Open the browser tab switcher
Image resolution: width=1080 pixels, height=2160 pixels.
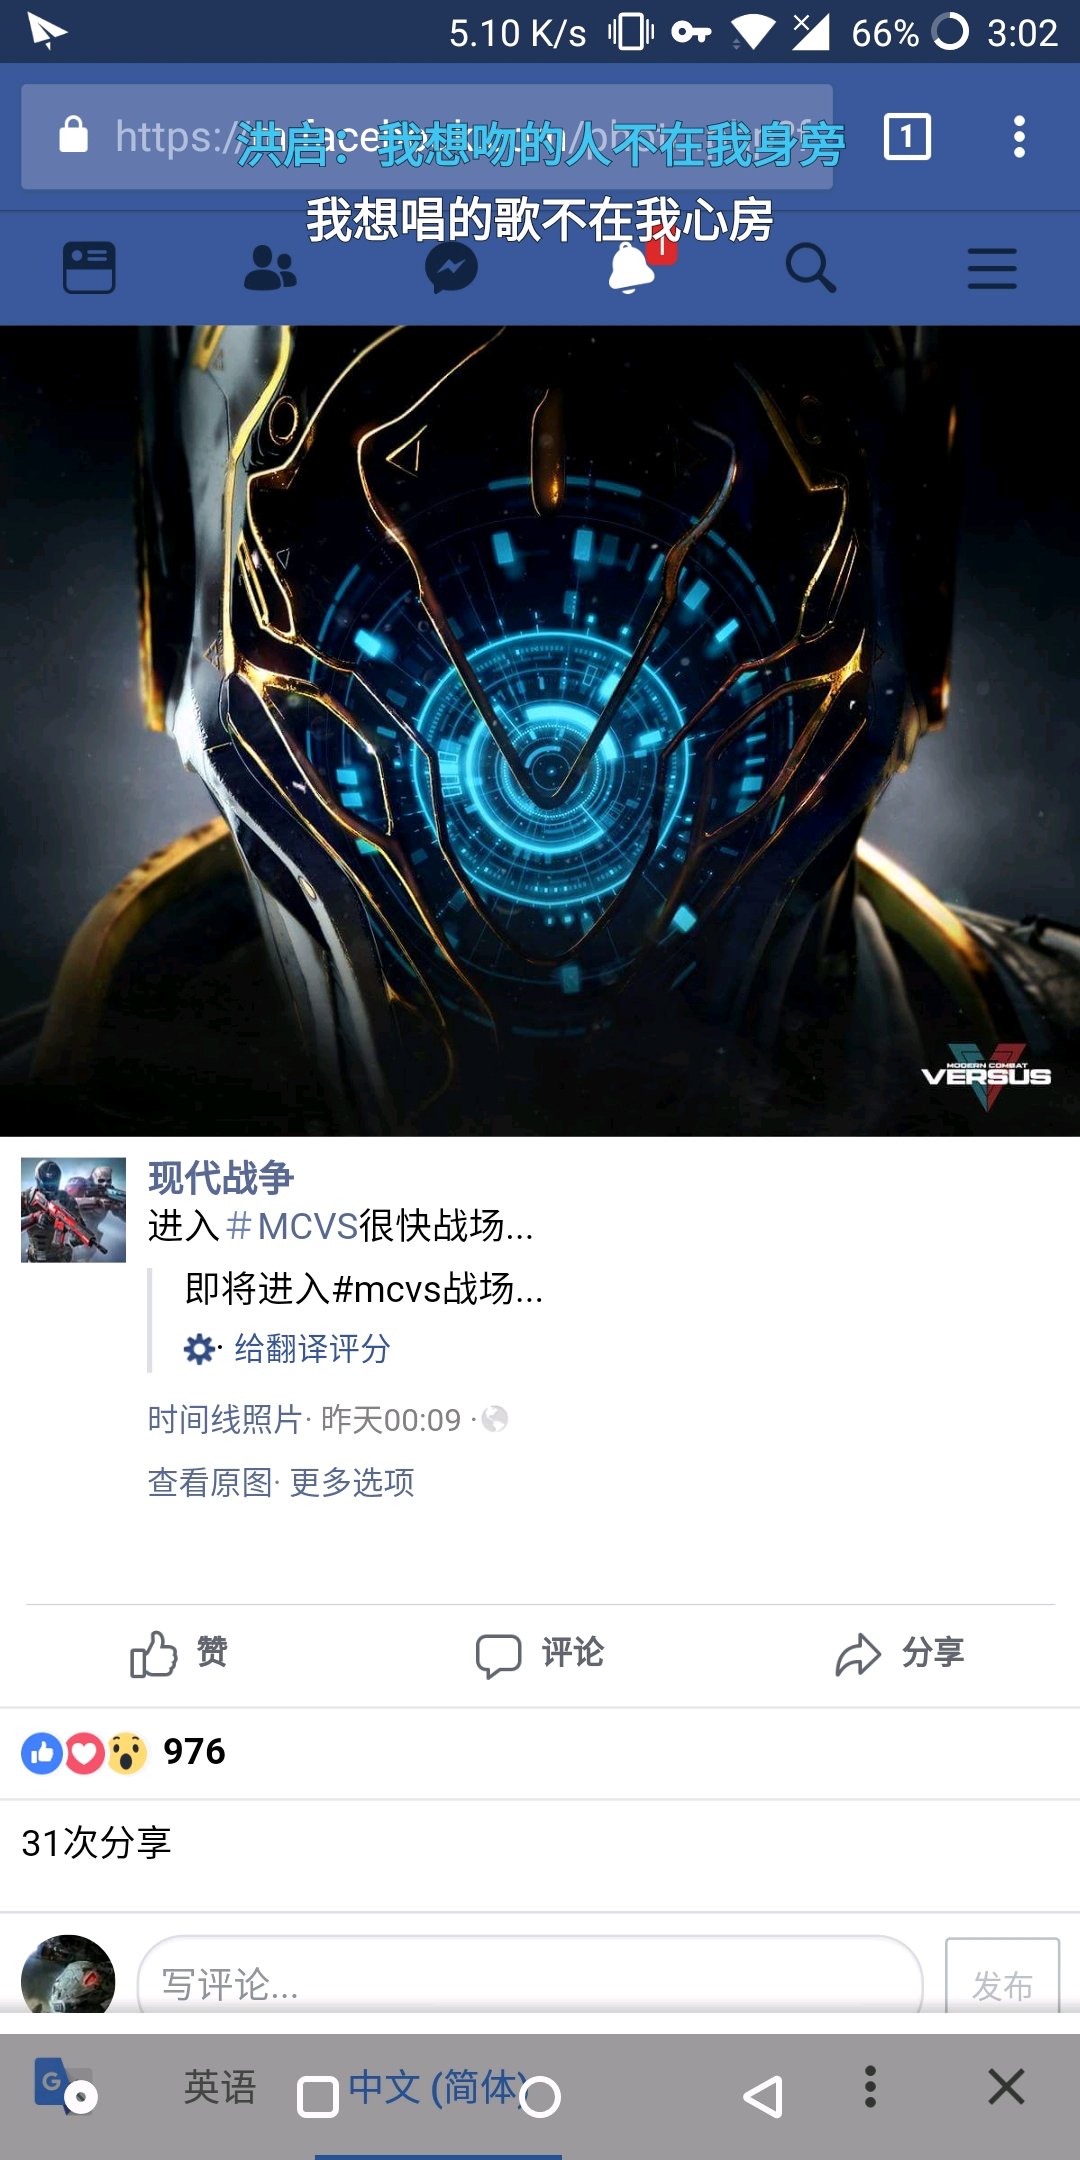(x=907, y=137)
